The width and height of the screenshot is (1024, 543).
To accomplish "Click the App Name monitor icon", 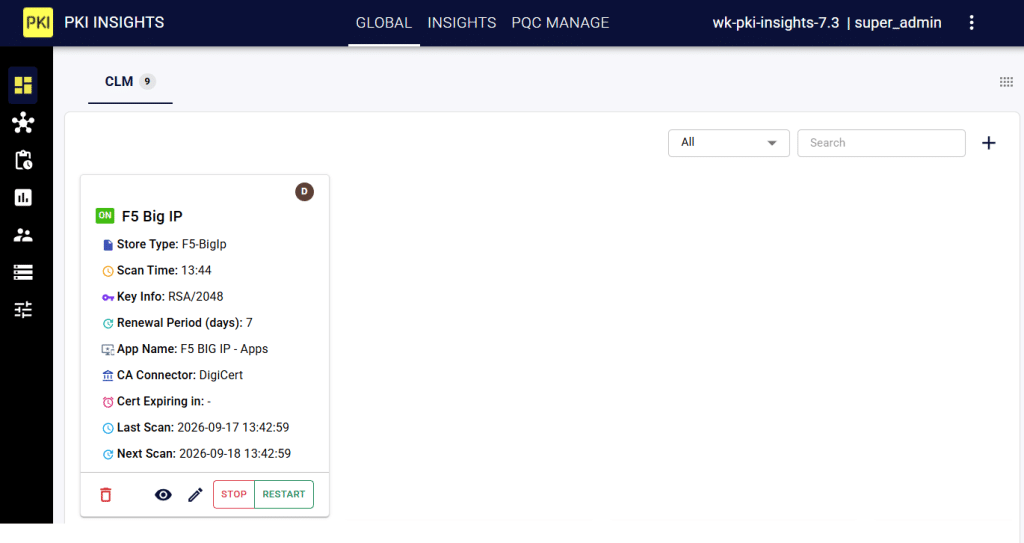I will tap(108, 350).
